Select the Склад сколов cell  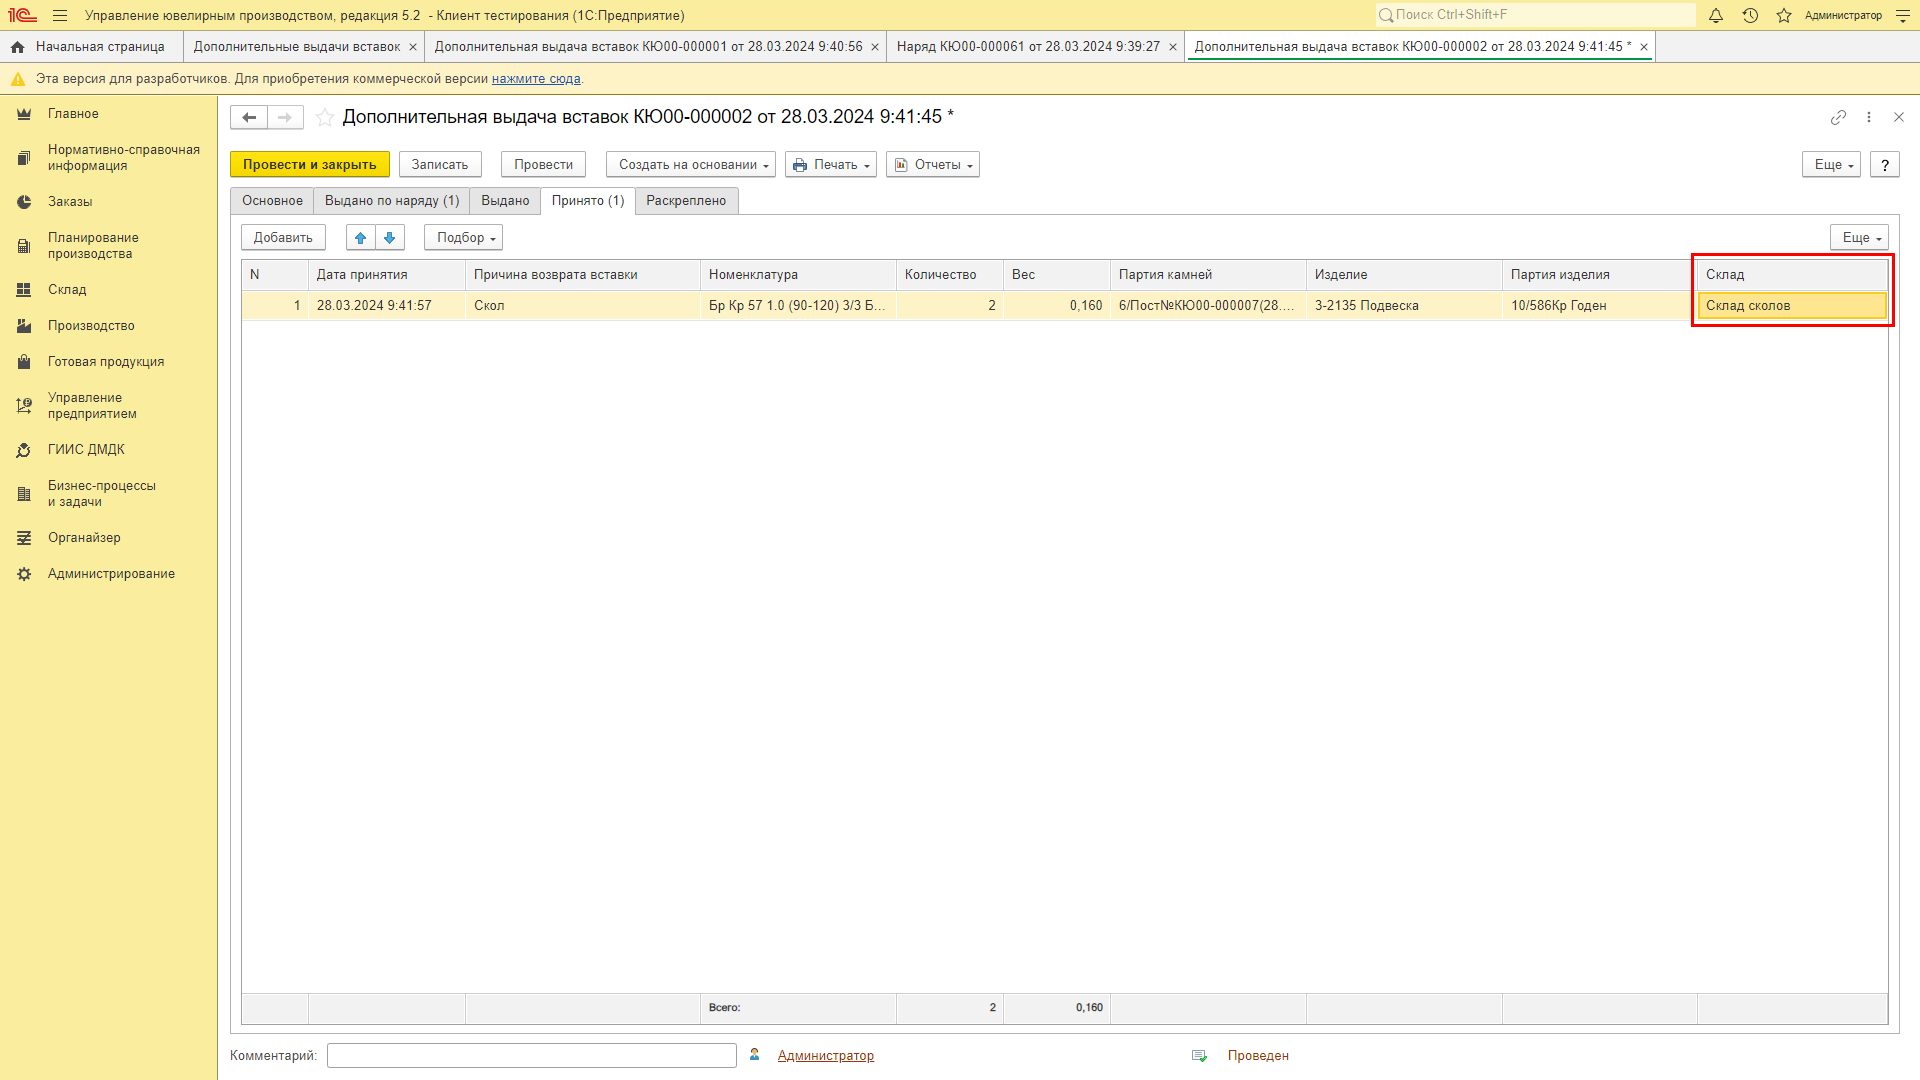(1792, 306)
